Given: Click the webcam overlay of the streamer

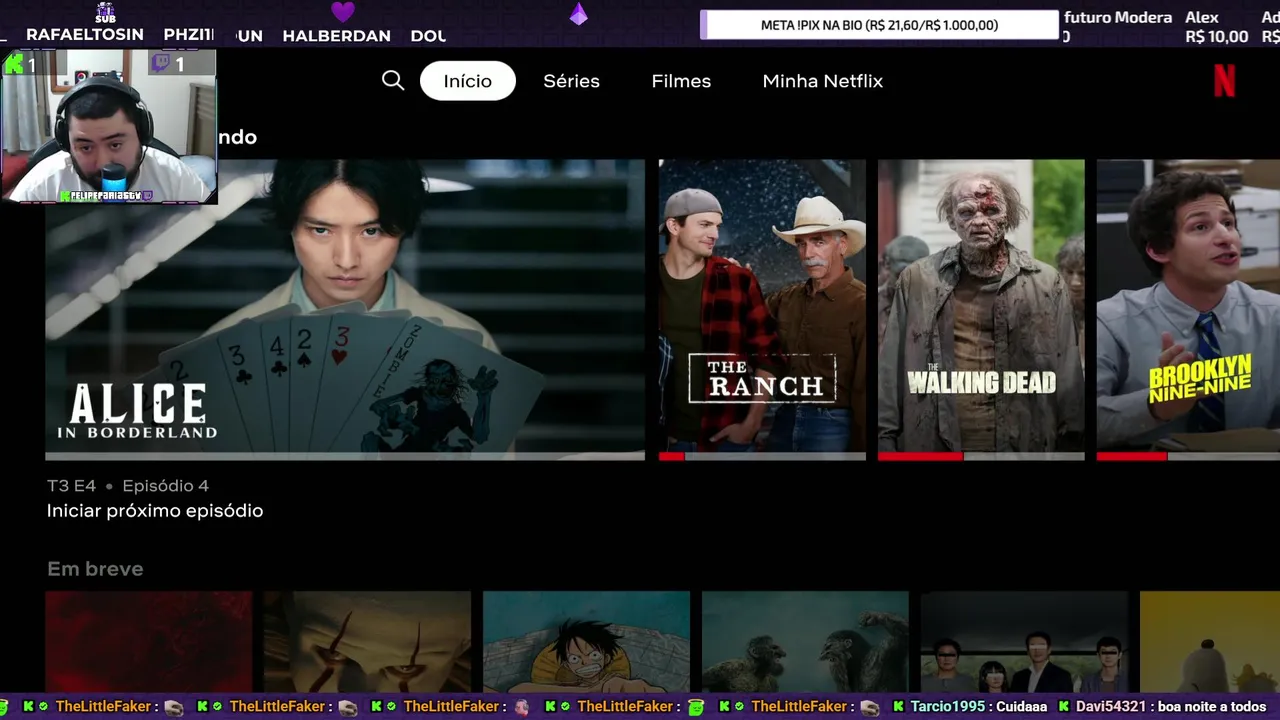Looking at the screenshot, I should pyautogui.click(x=109, y=127).
